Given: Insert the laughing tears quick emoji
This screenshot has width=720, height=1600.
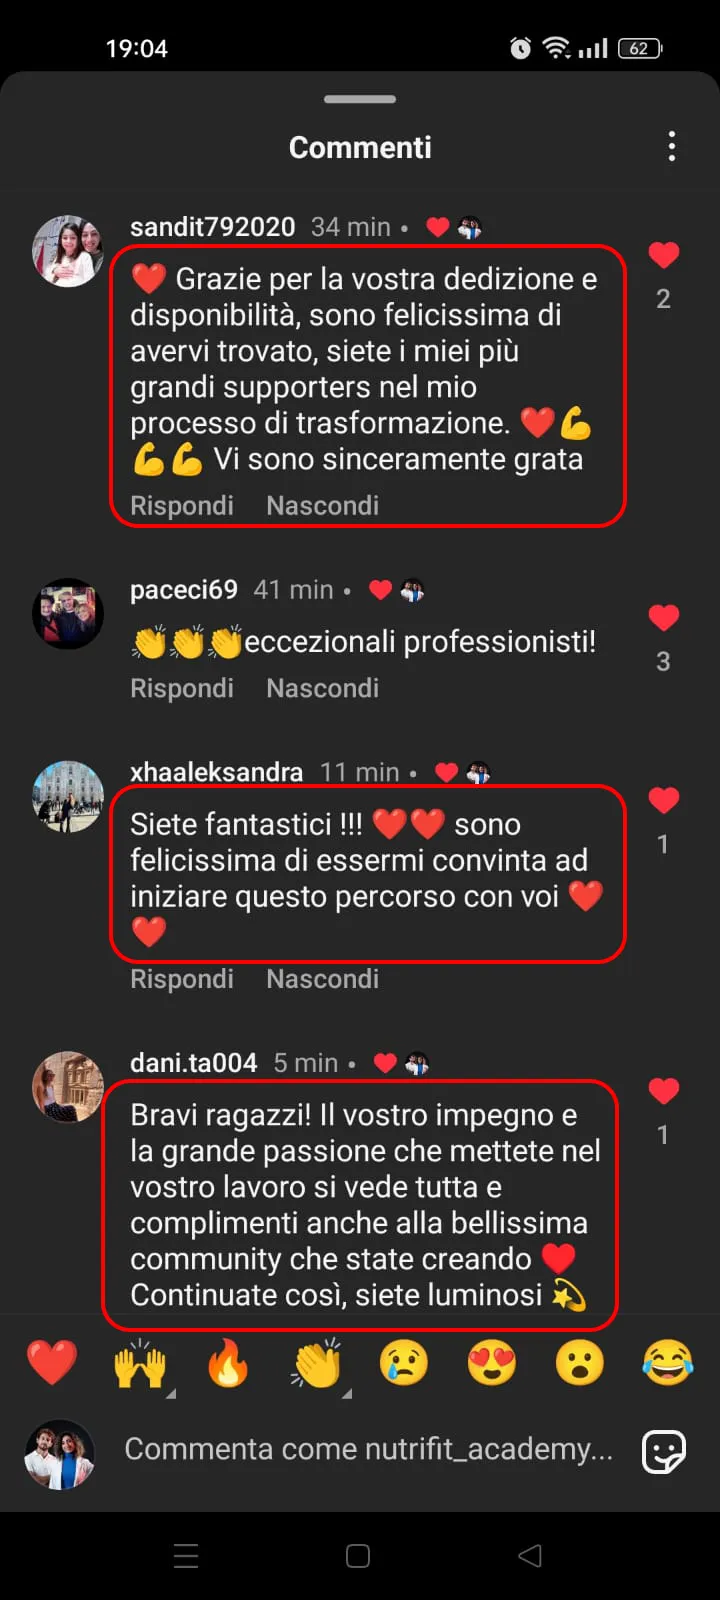Looking at the screenshot, I should (x=668, y=1363).
